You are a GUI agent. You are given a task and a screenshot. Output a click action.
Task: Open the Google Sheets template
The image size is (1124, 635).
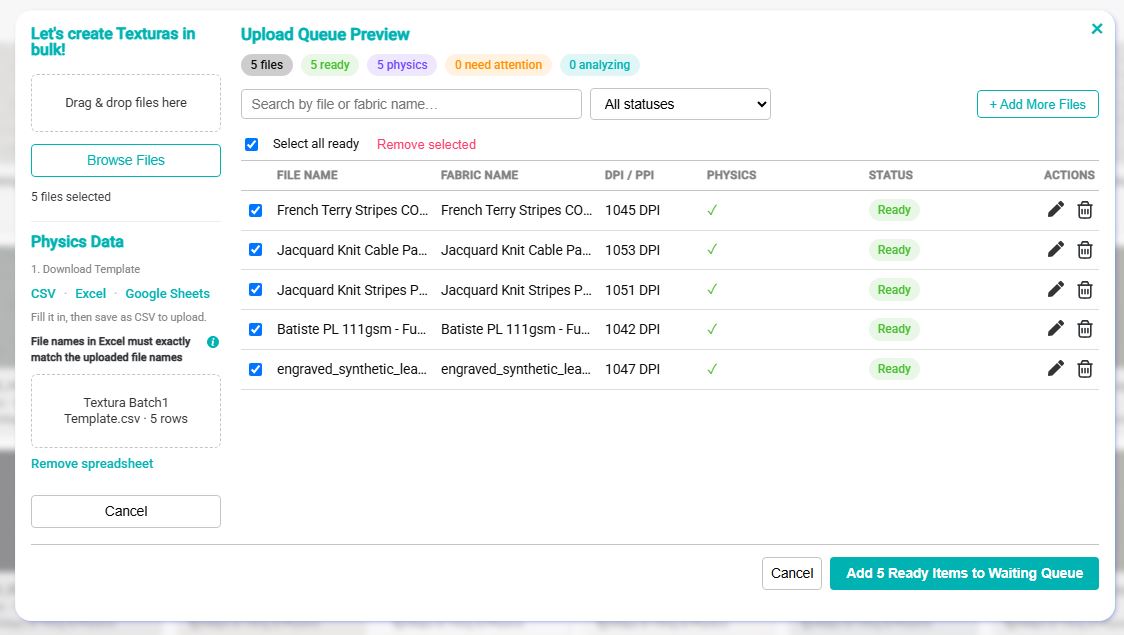[x=167, y=293]
